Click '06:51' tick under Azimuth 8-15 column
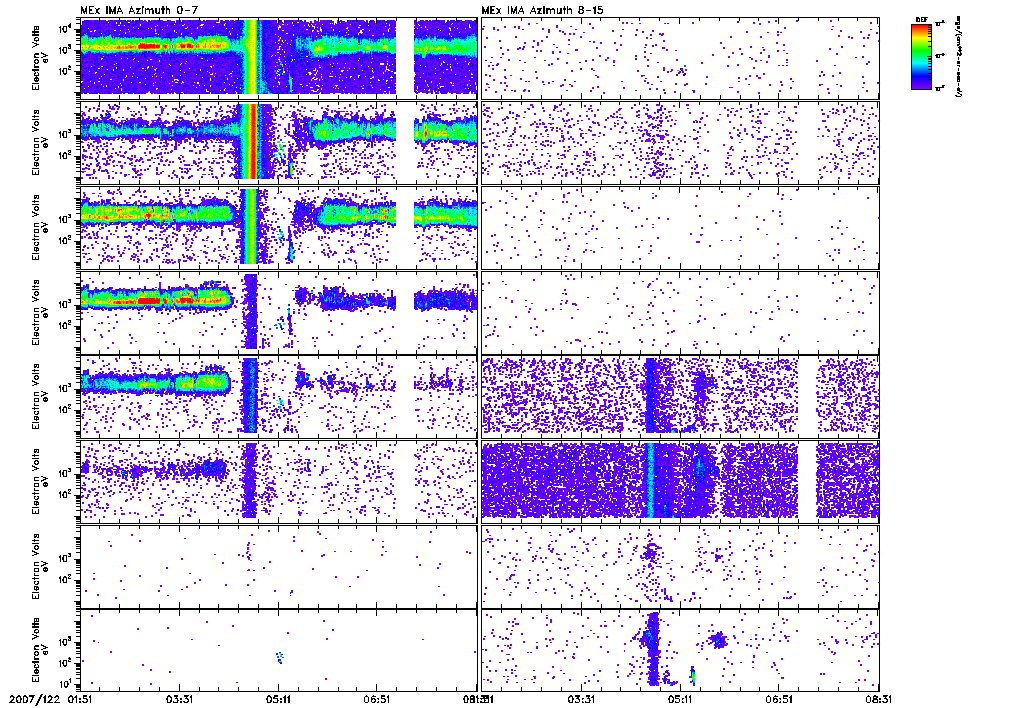Image resolution: width=1024 pixels, height=708 pixels. 780,700
